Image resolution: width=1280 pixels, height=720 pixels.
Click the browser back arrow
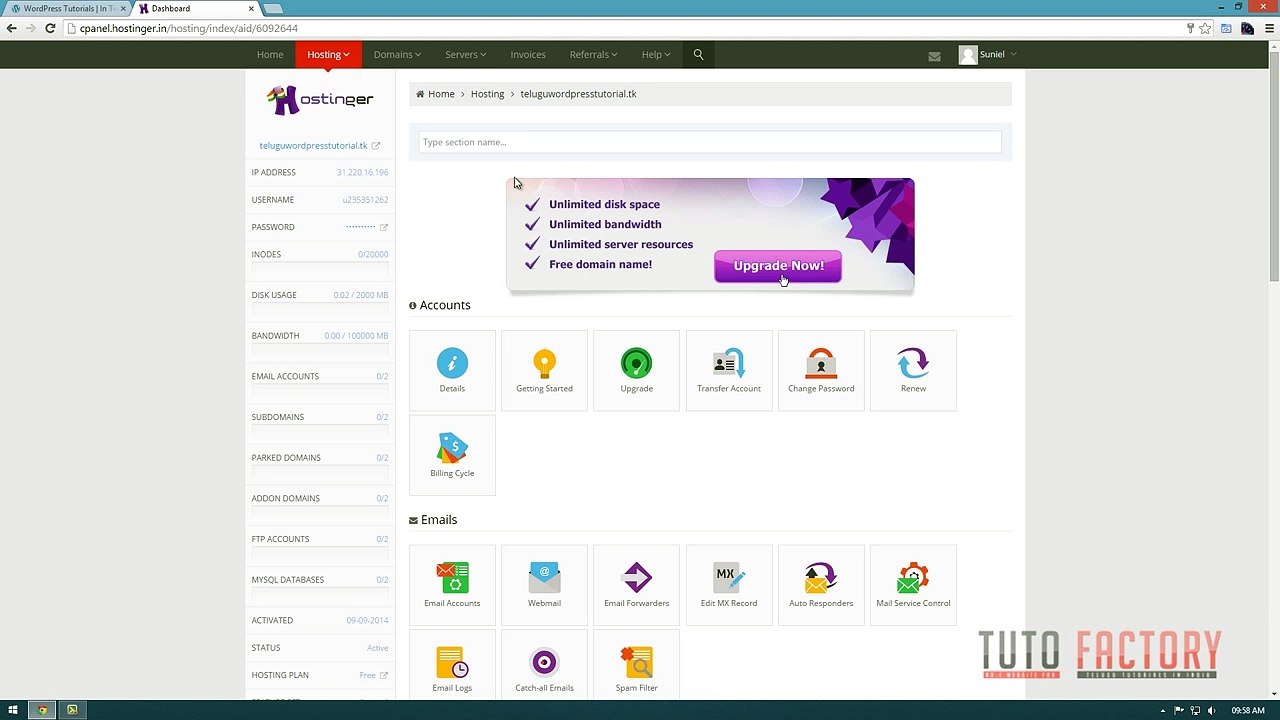(x=12, y=28)
